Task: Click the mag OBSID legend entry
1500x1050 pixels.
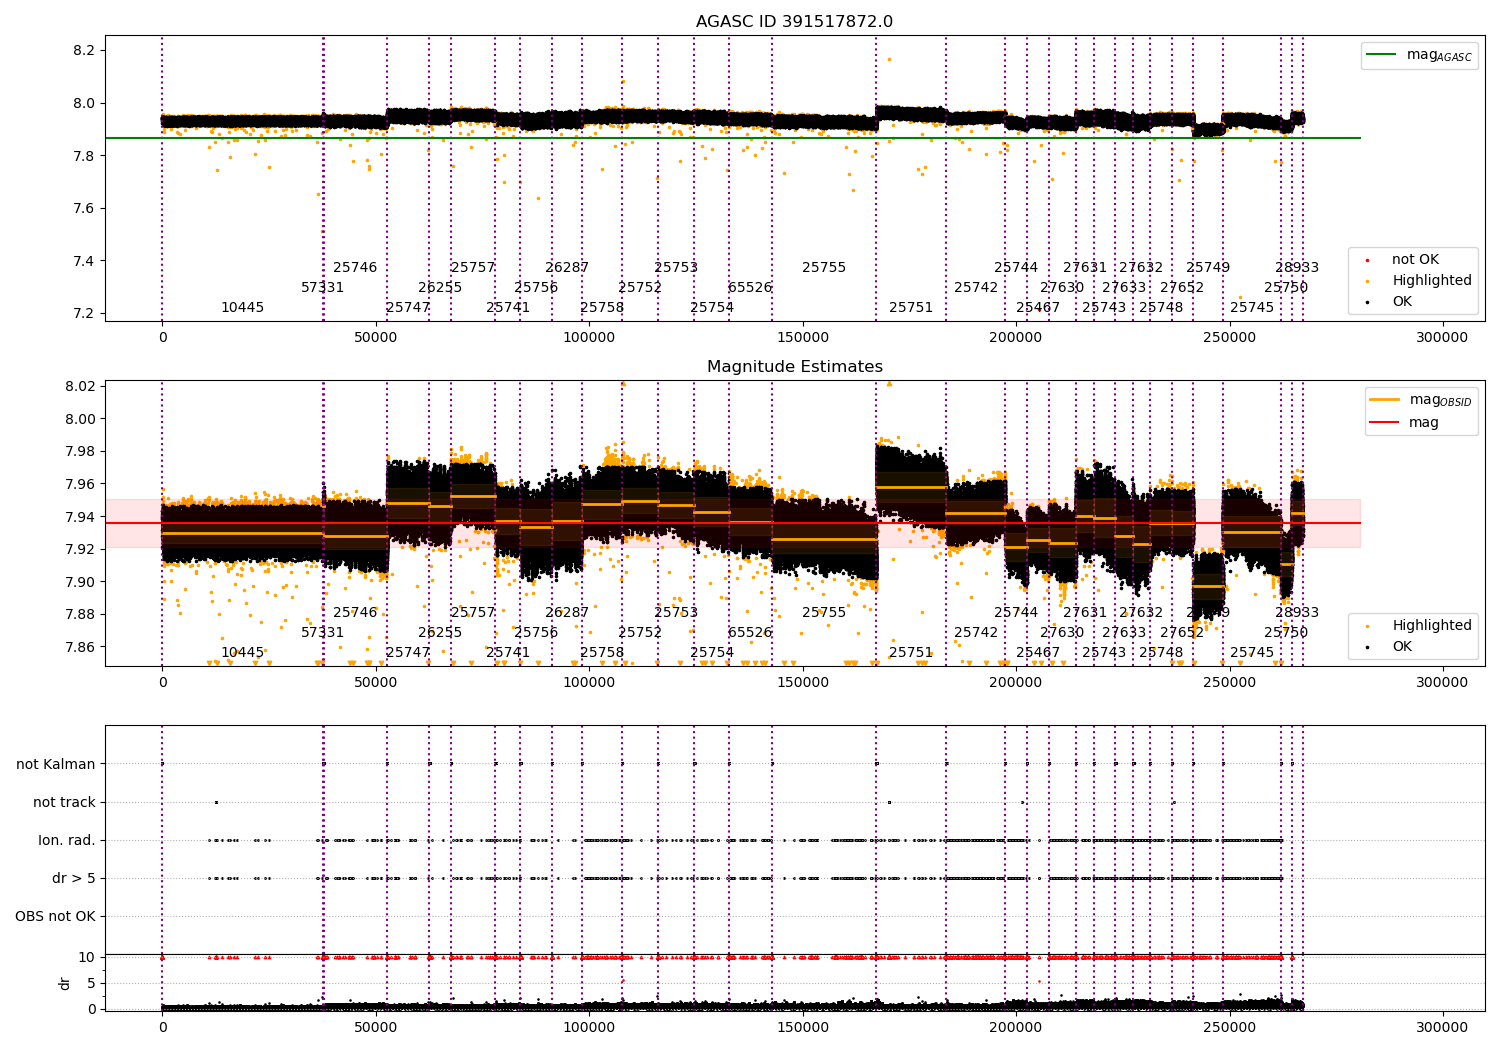Action: [x=1420, y=400]
